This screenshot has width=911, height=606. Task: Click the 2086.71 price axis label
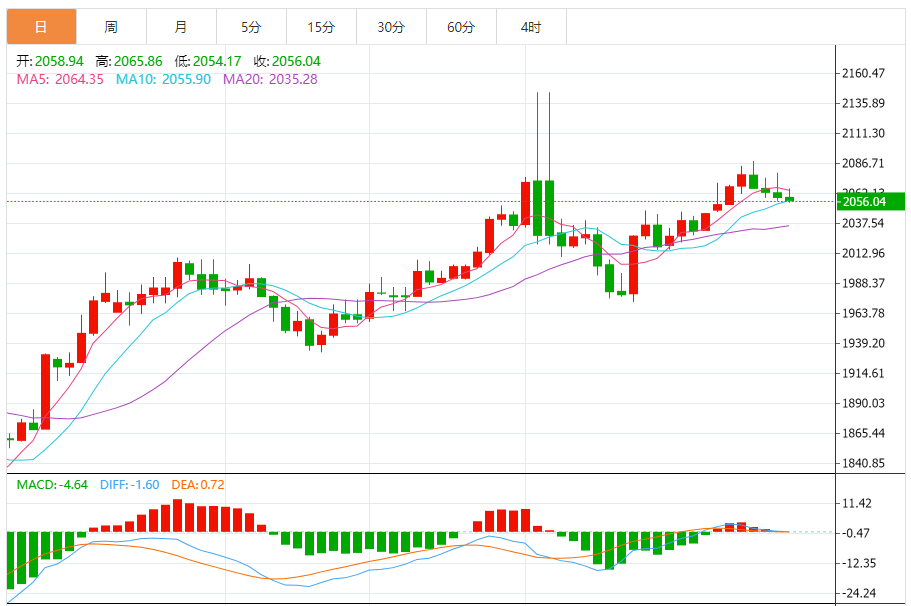(x=863, y=163)
